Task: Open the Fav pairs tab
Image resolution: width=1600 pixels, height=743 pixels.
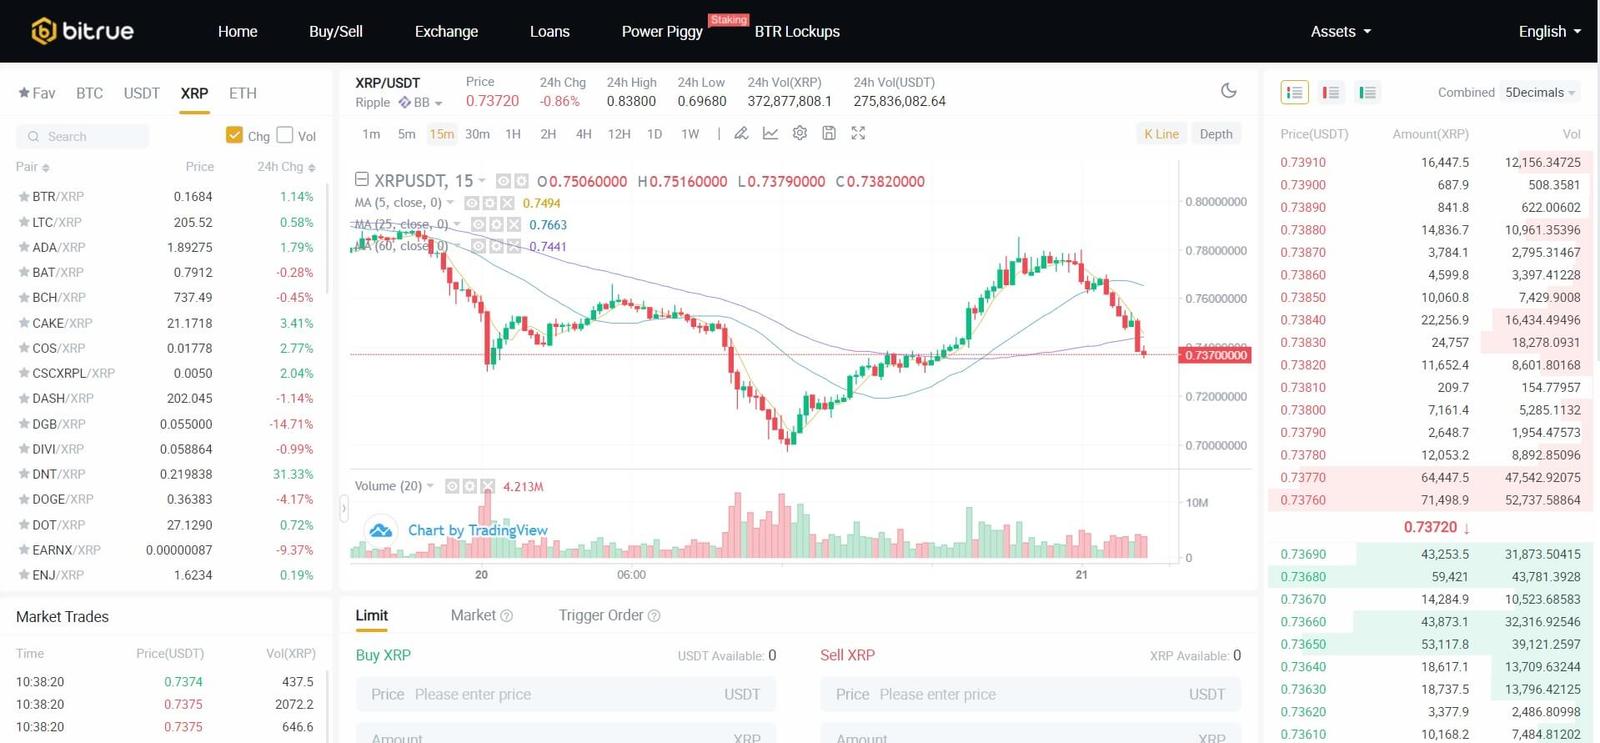Action: tap(37, 93)
